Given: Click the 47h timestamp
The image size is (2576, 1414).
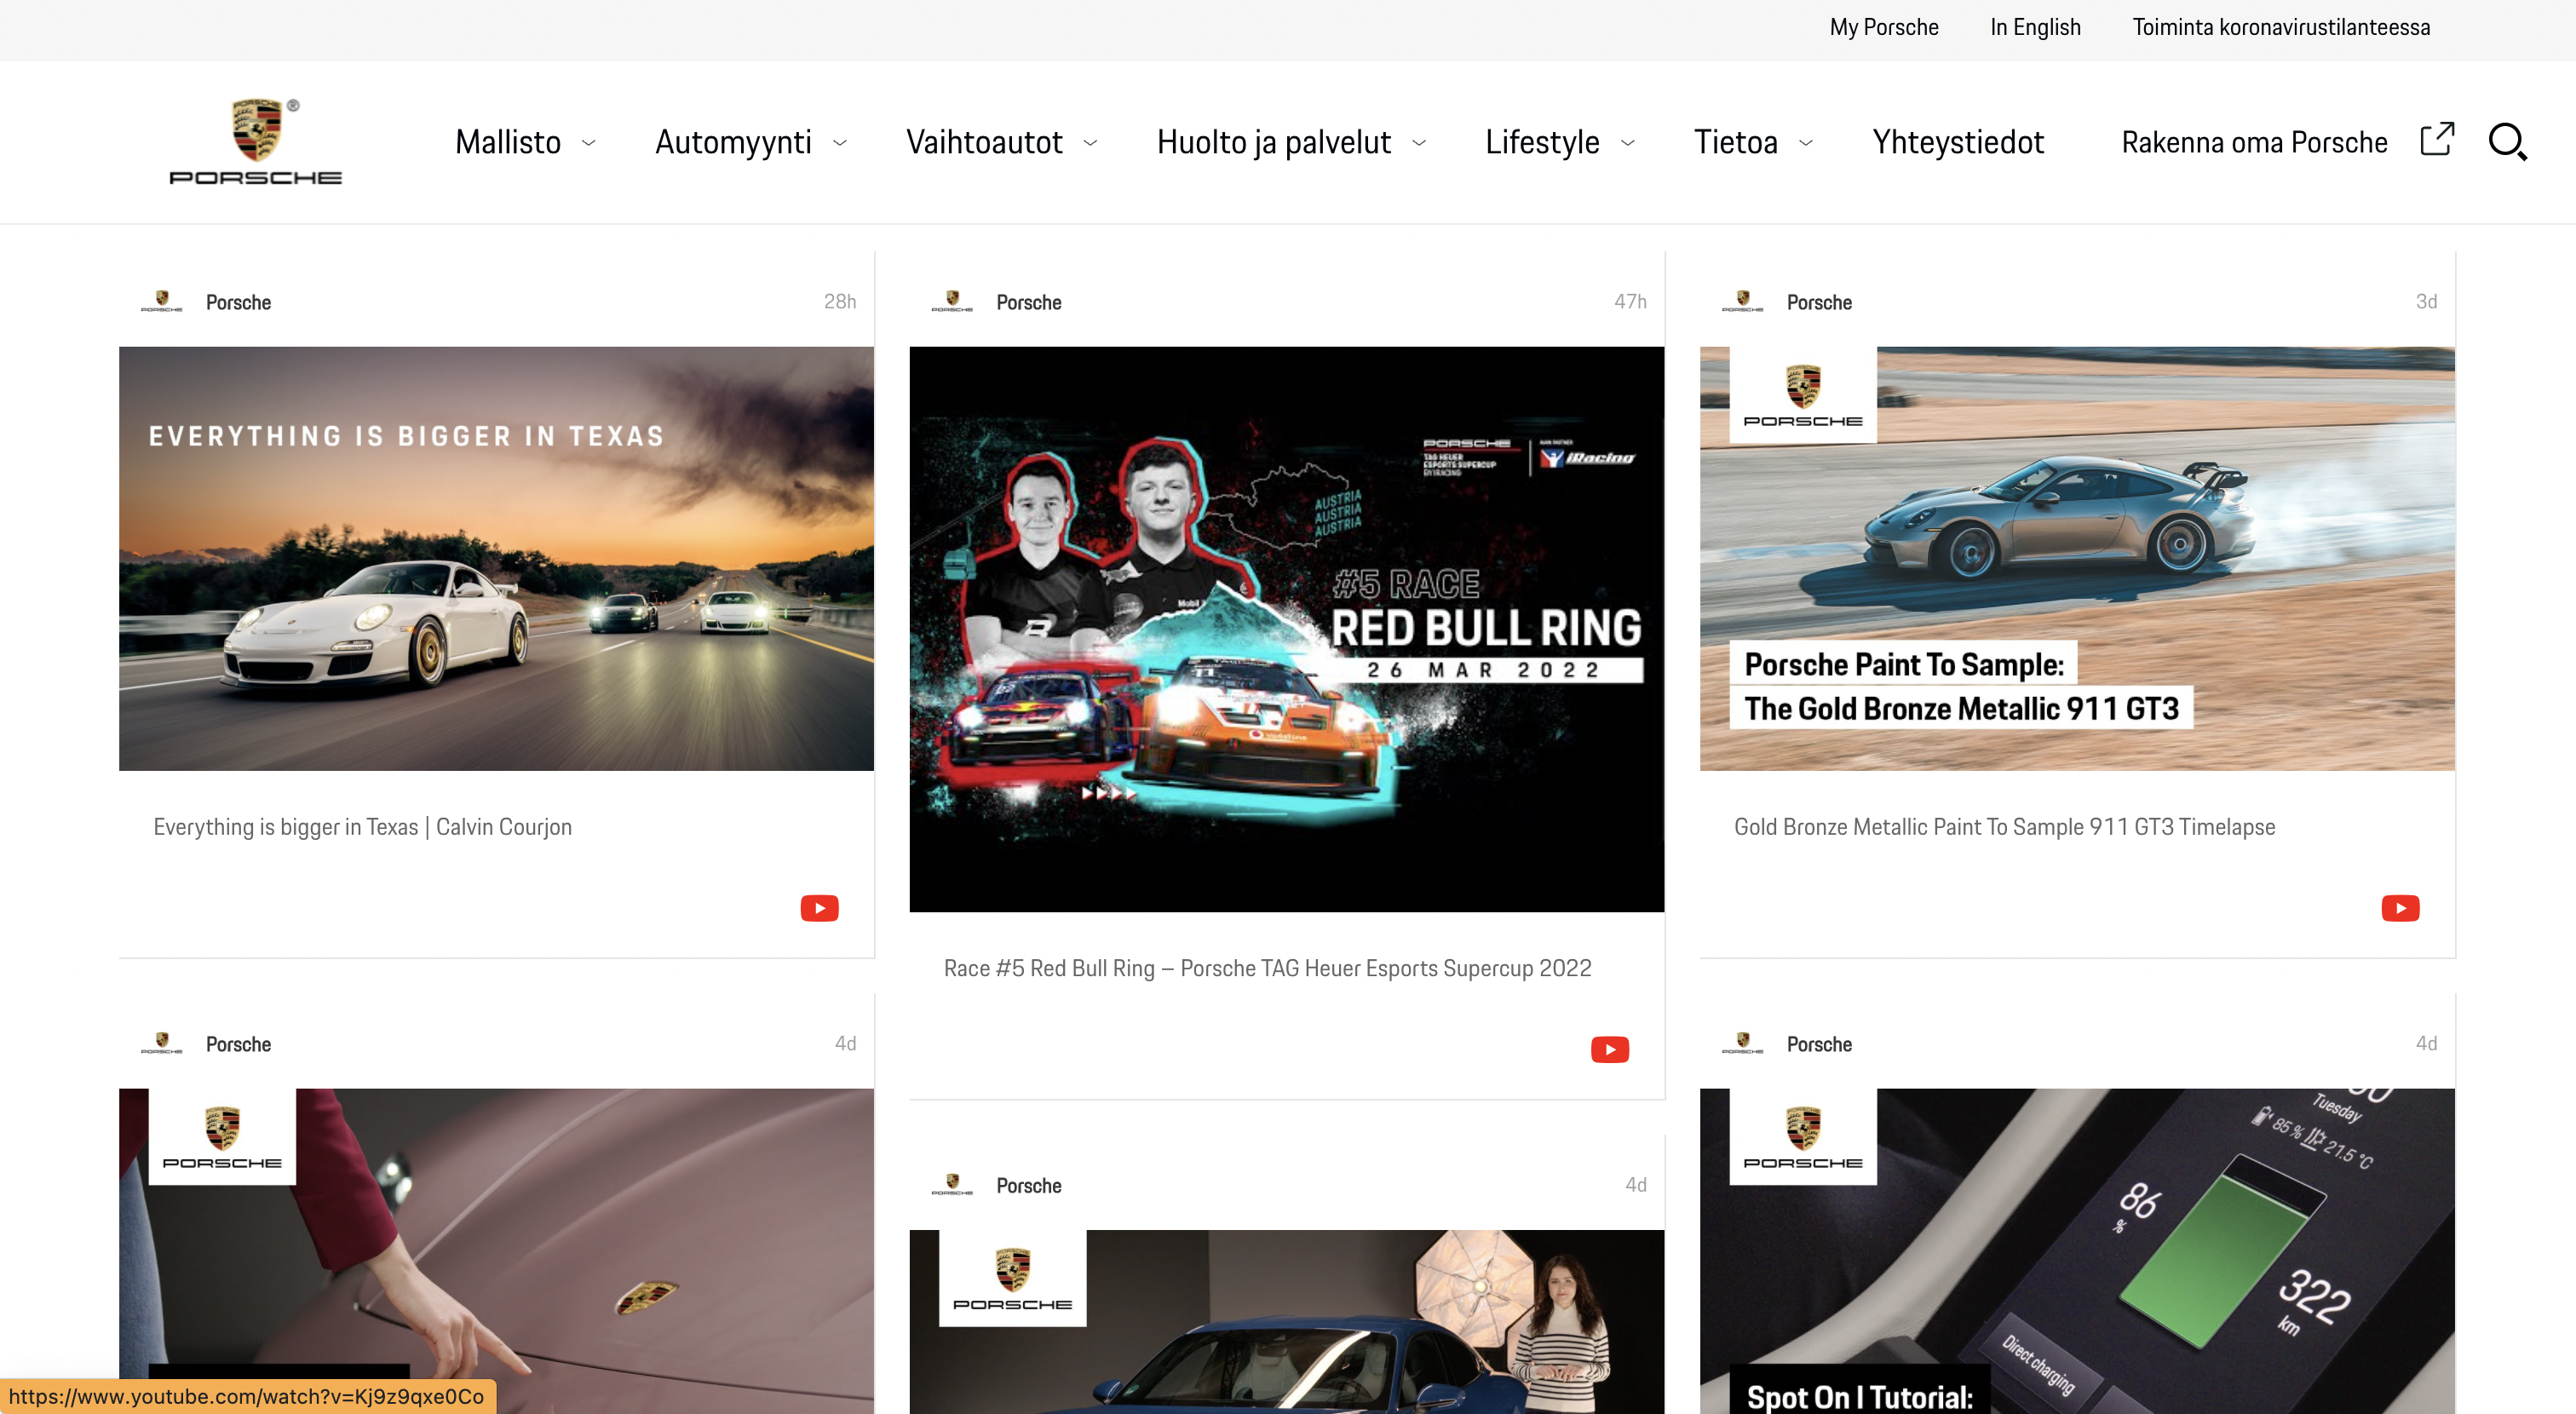Looking at the screenshot, I should coord(1630,301).
